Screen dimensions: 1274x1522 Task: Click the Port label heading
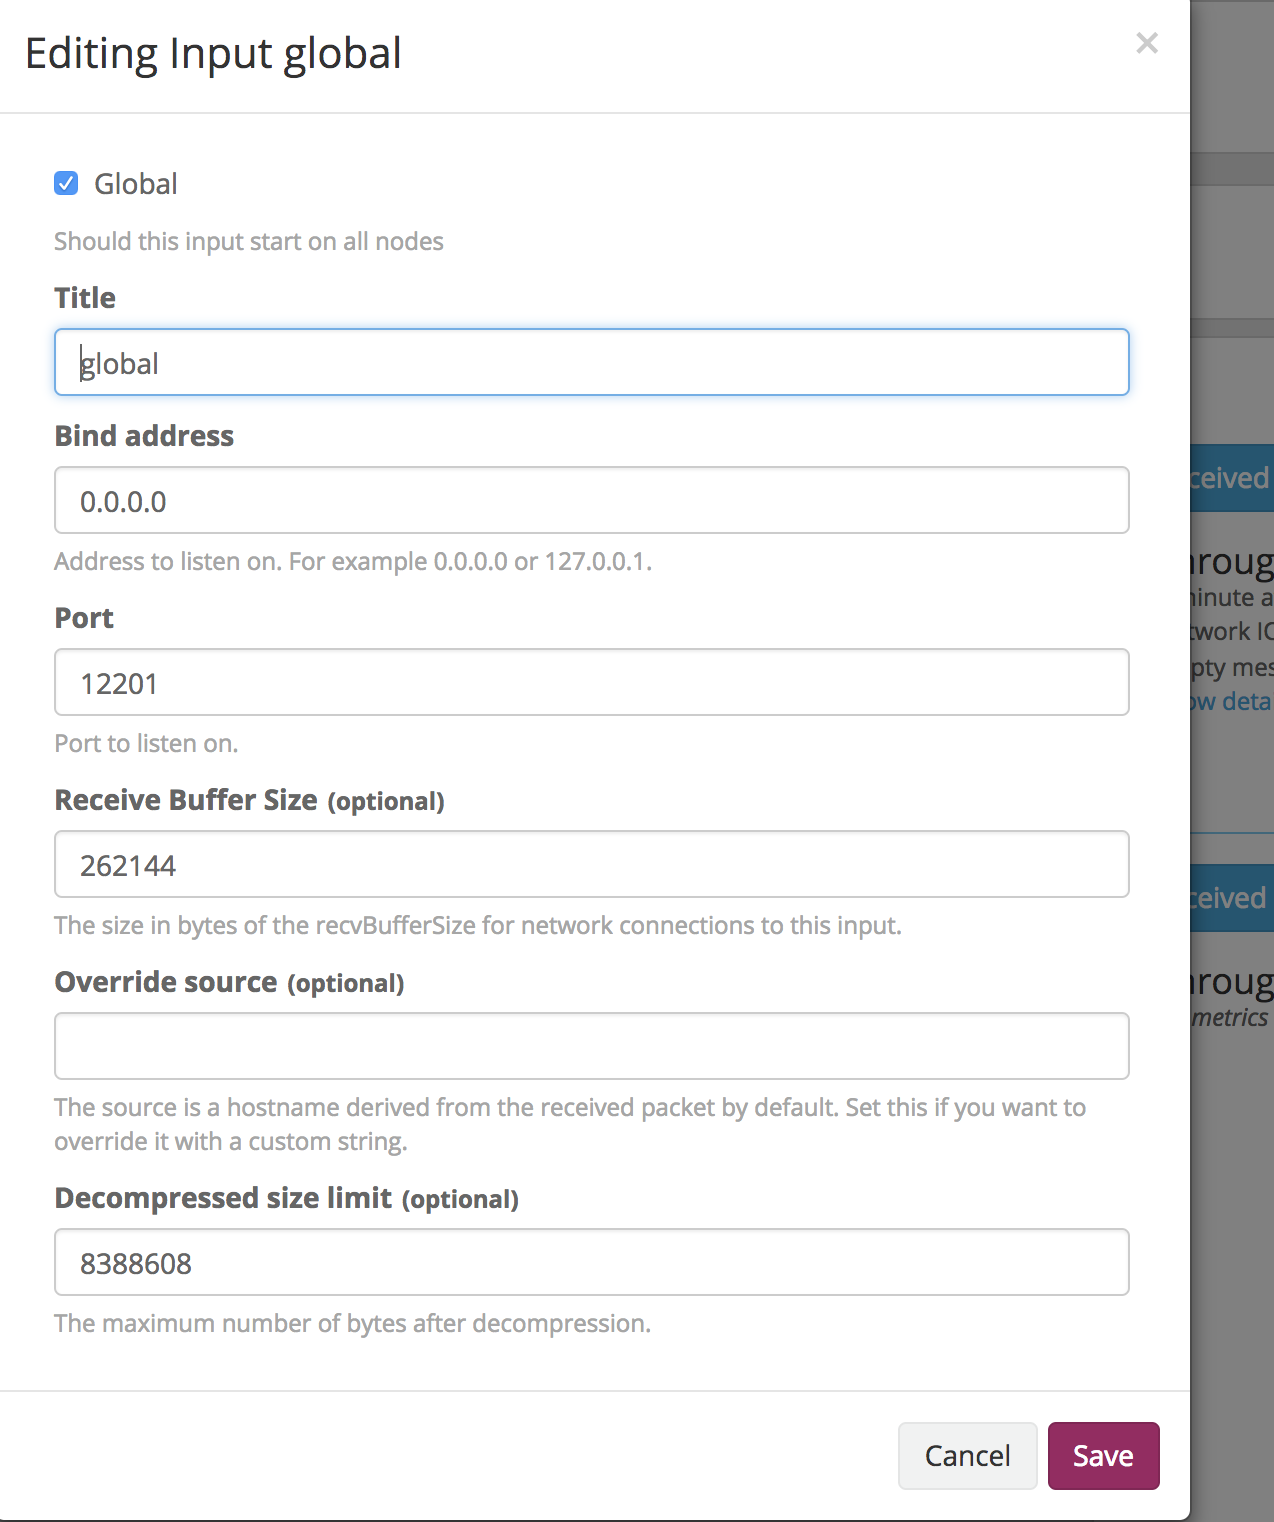(84, 618)
